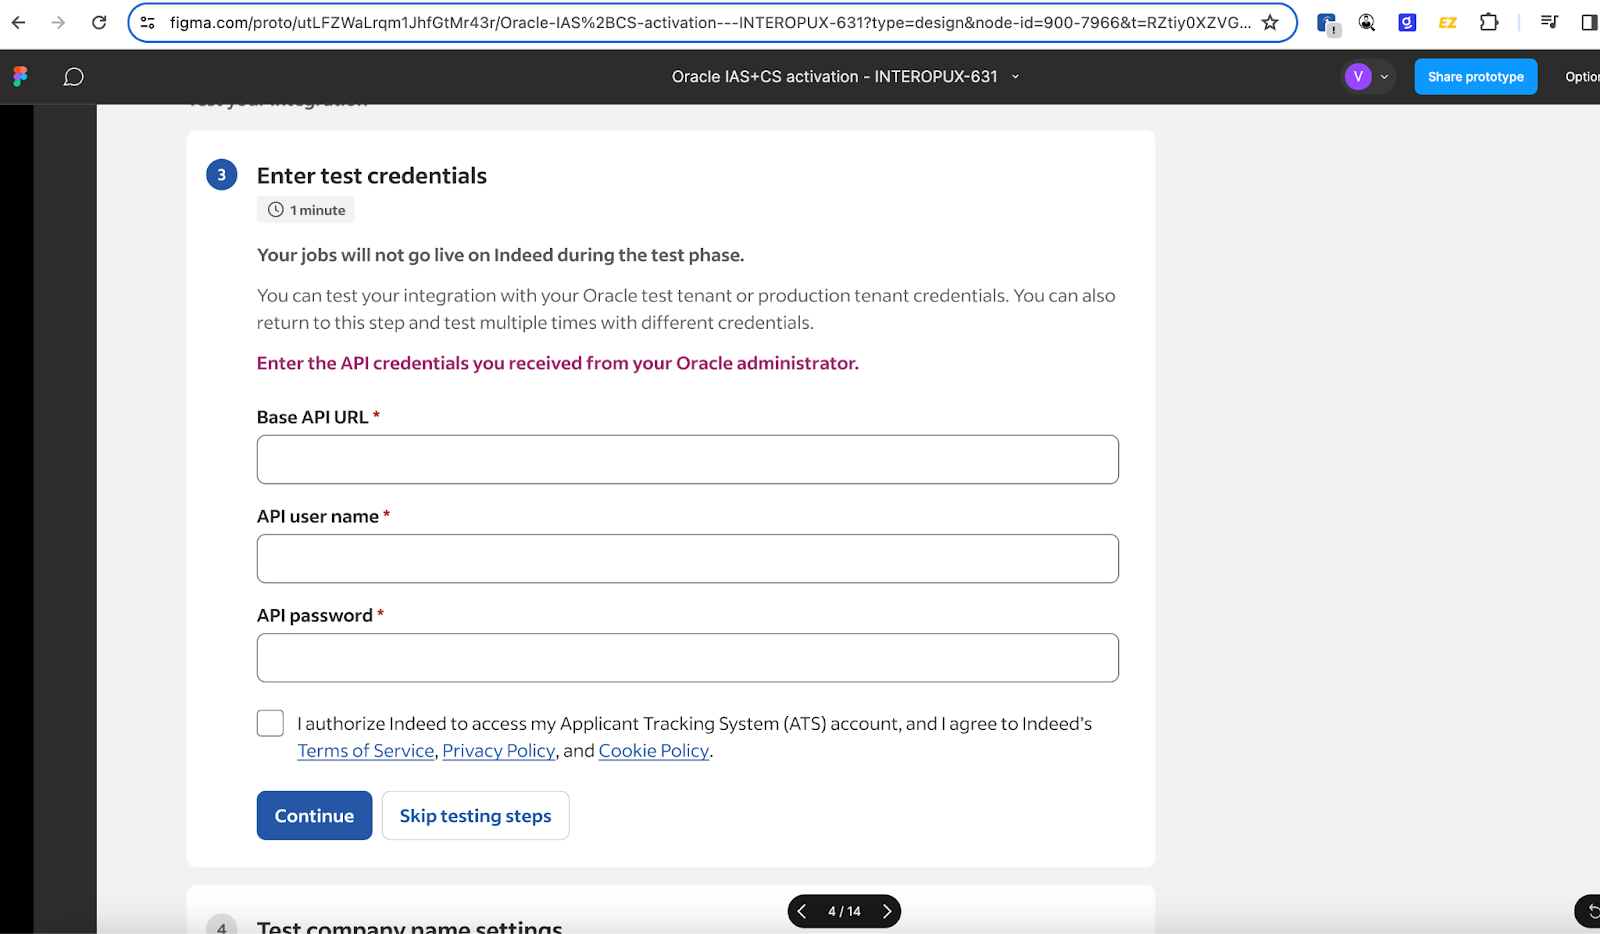The image size is (1600, 934).
Task: Open the Terms of Service link
Action: point(365,751)
